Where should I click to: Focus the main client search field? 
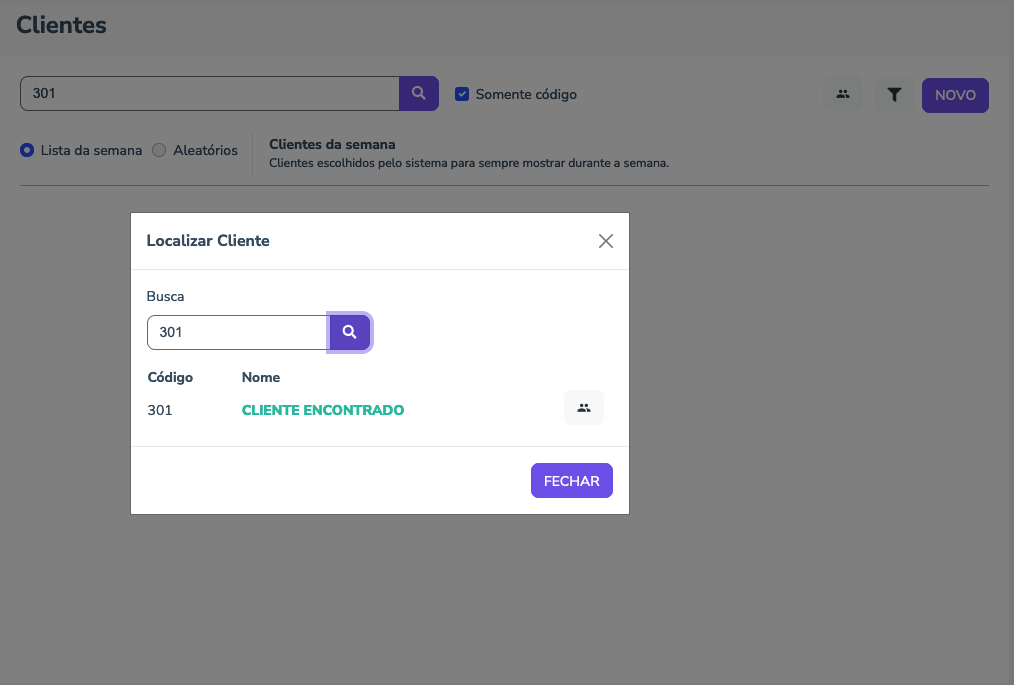pyautogui.click(x=210, y=94)
